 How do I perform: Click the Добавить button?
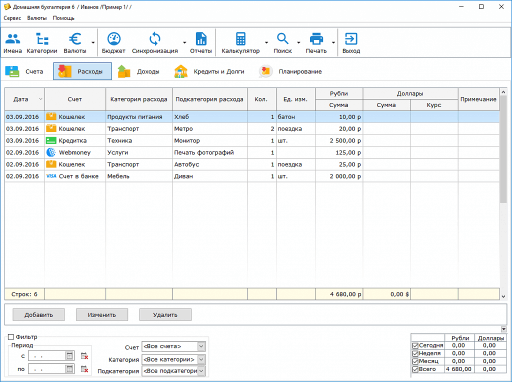[39, 315]
